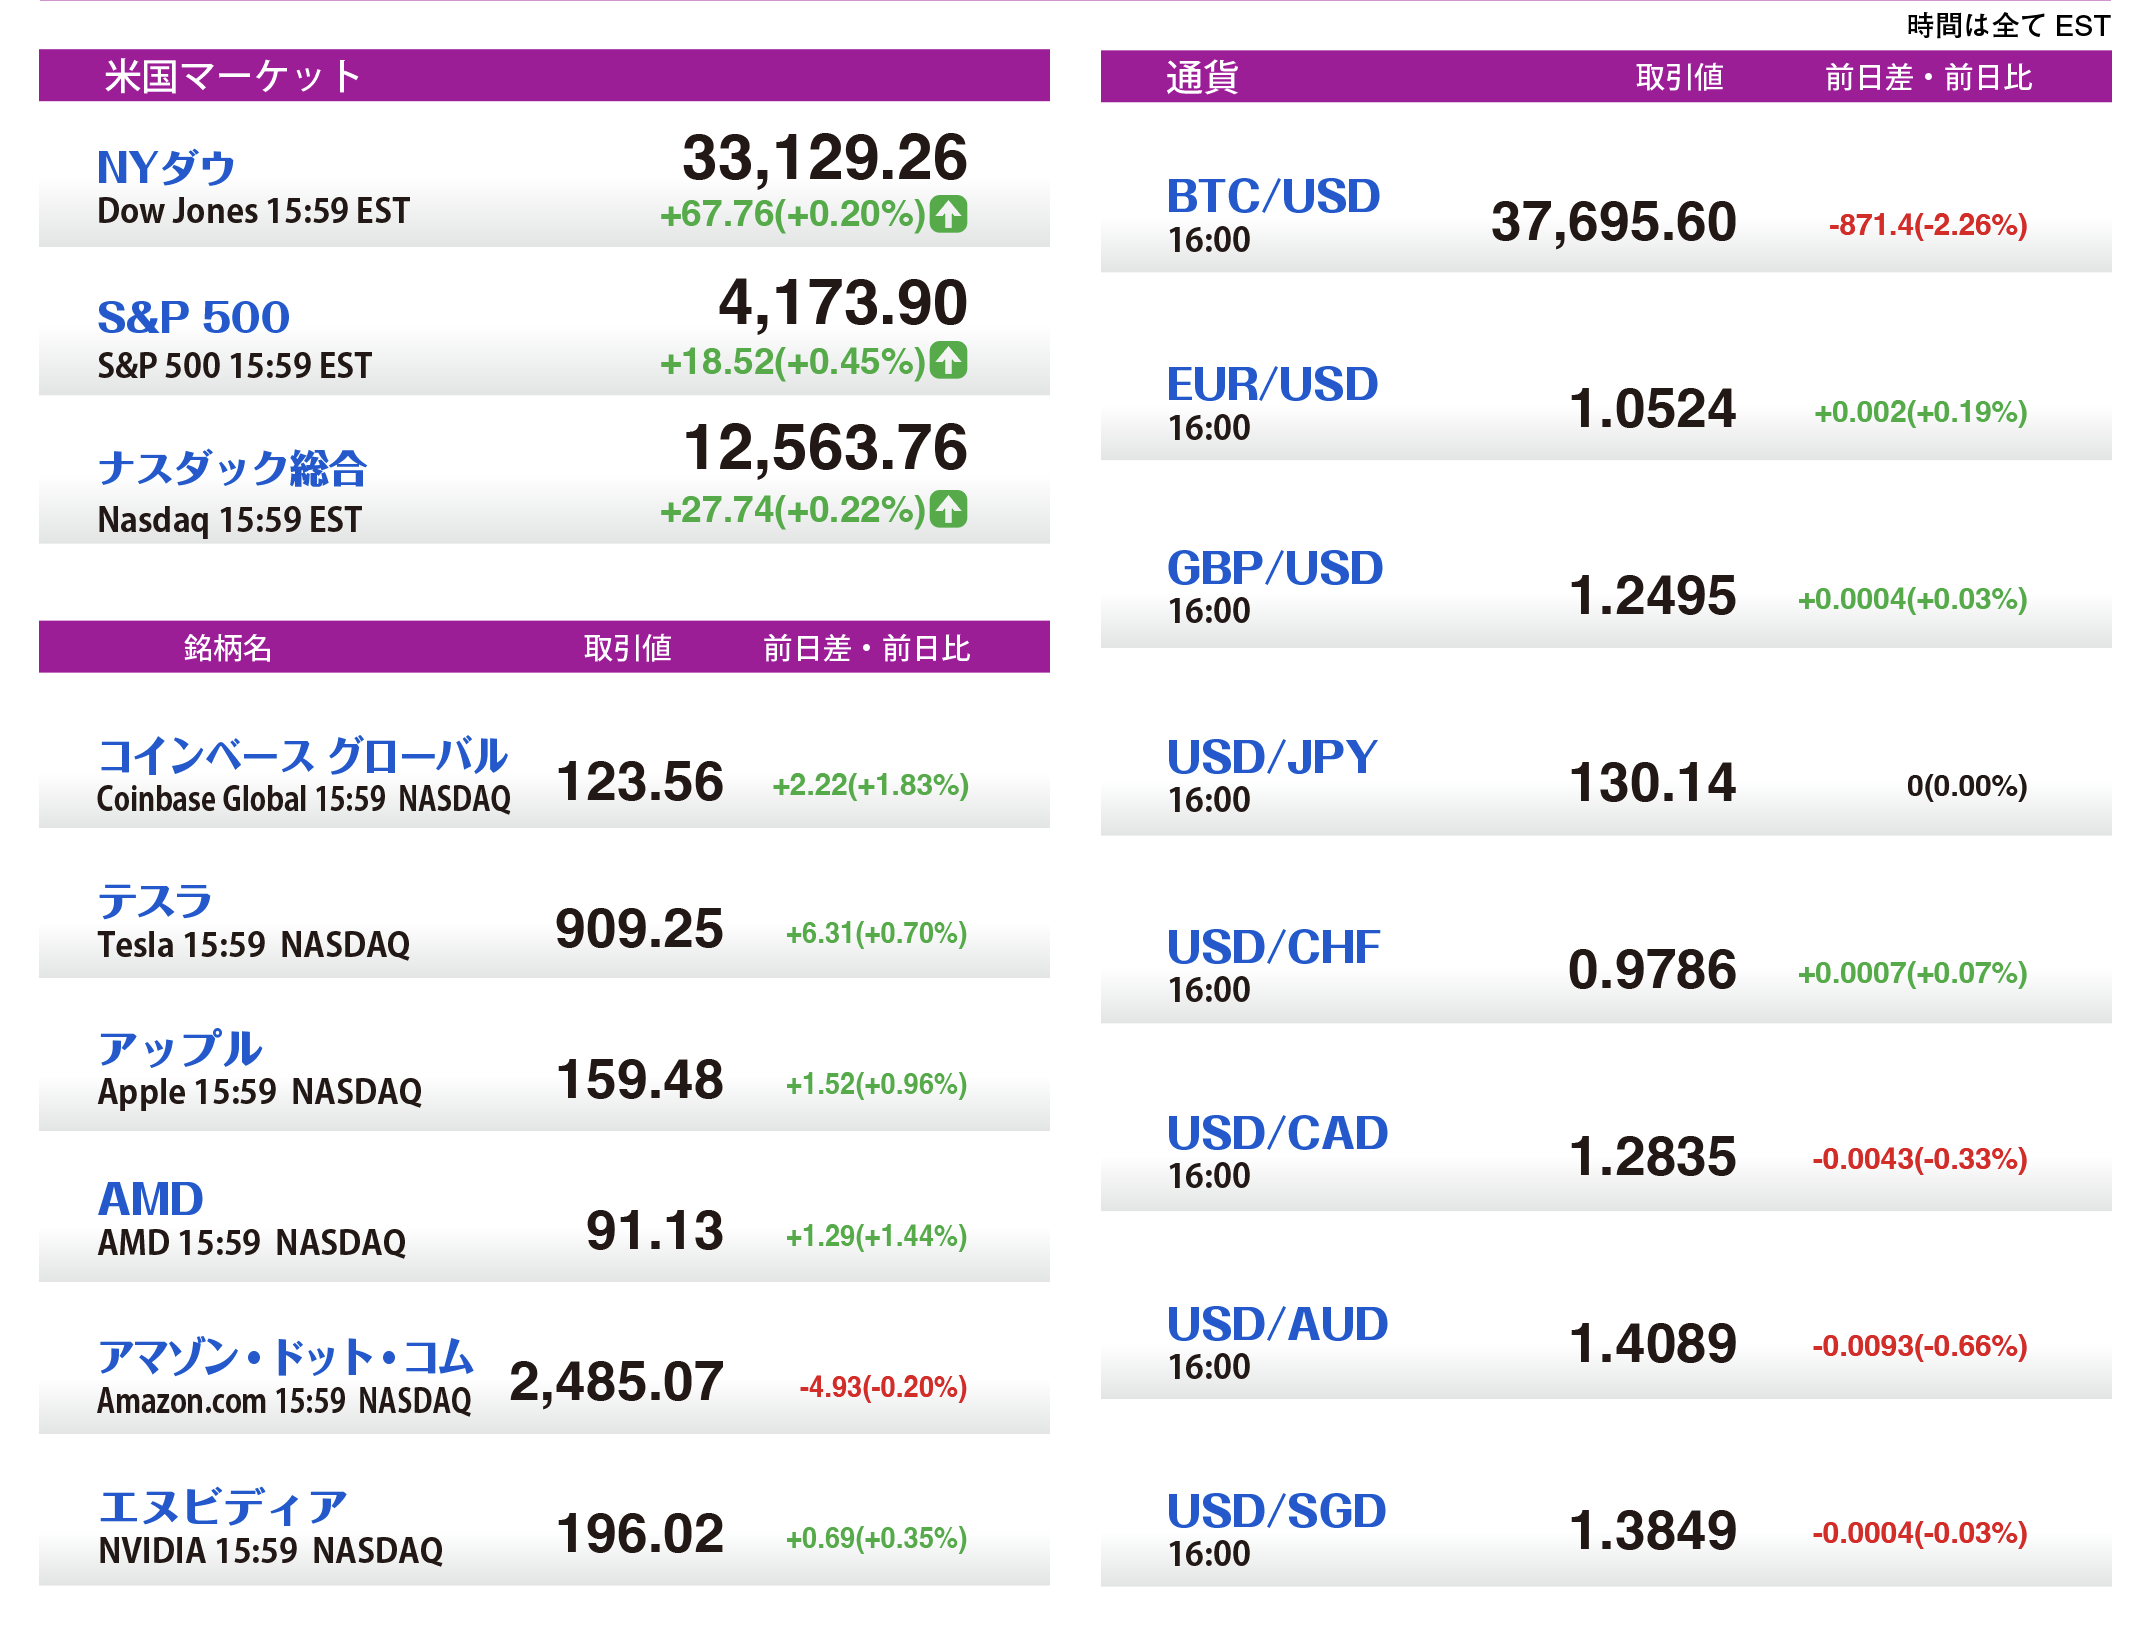This screenshot has height=1626, width=2146.
Task: Select the コインベース グローバル stock name
Action: [302, 756]
